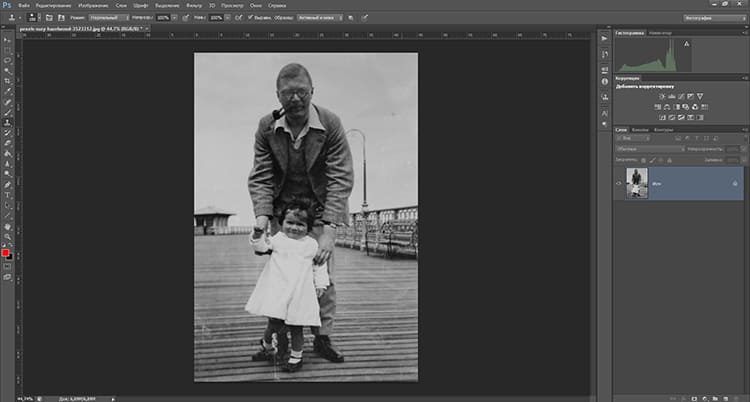Toggle lock image pixels brush icon
Image resolution: width=750 pixels, height=402 pixels.
pyautogui.click(x=652, y=160)
